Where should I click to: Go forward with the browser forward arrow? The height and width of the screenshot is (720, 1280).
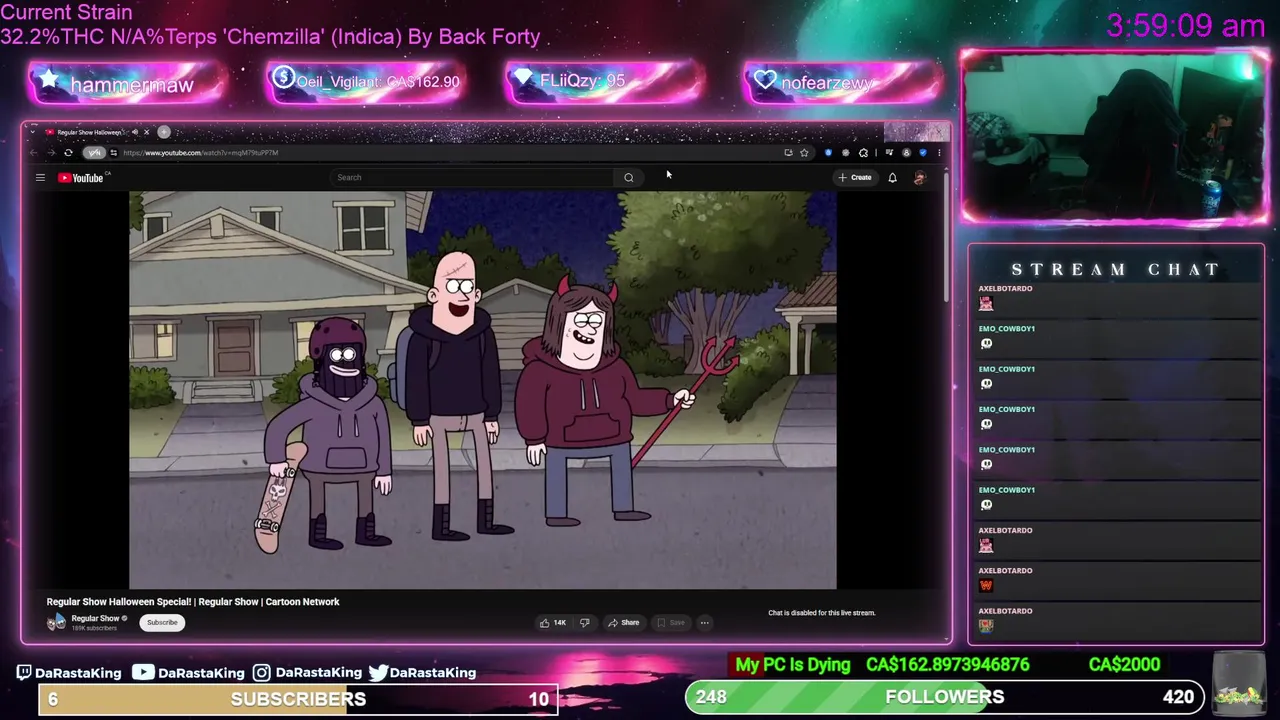pyautogui.click(x=50, y=153)
